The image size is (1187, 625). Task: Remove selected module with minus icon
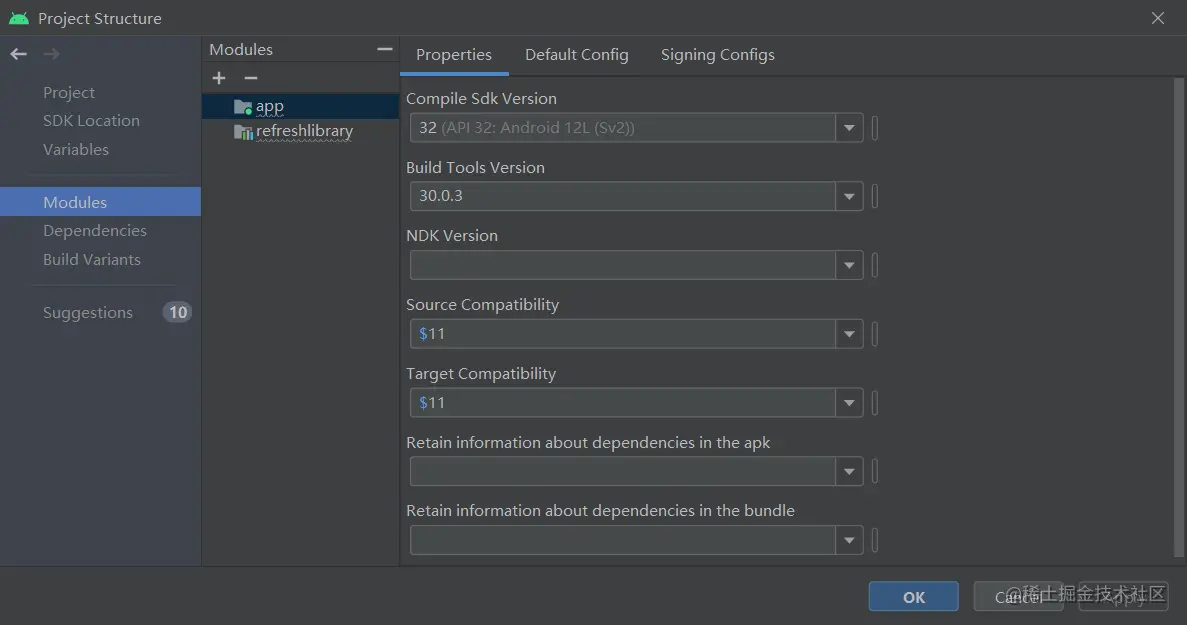[251, 78]
